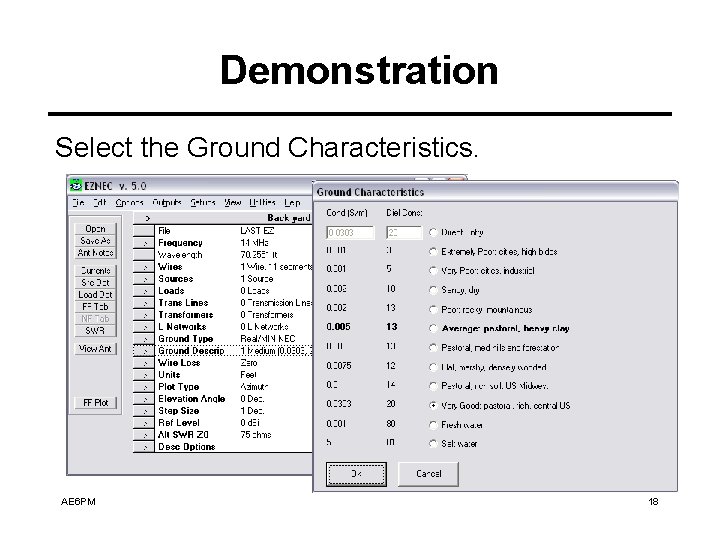The height and width of the screenshot is (540, 720).
Task: Click the selector button beside Loads row
Action: 144,291
